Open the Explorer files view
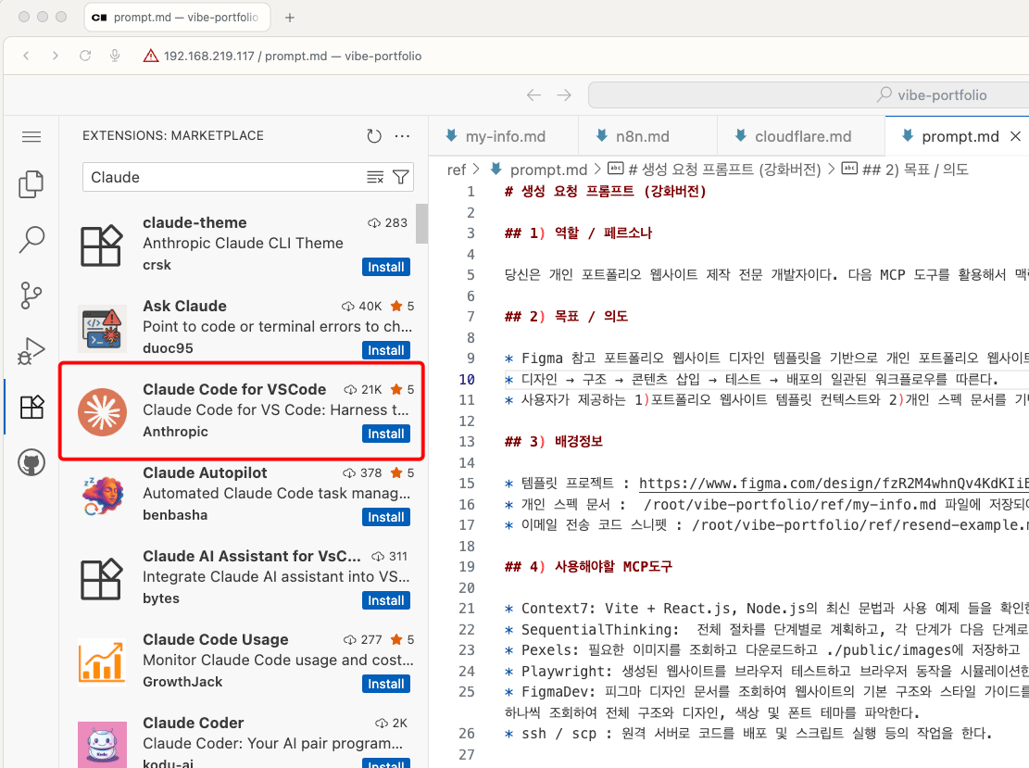Screen dimensions: 1029x768 (31, 184)
